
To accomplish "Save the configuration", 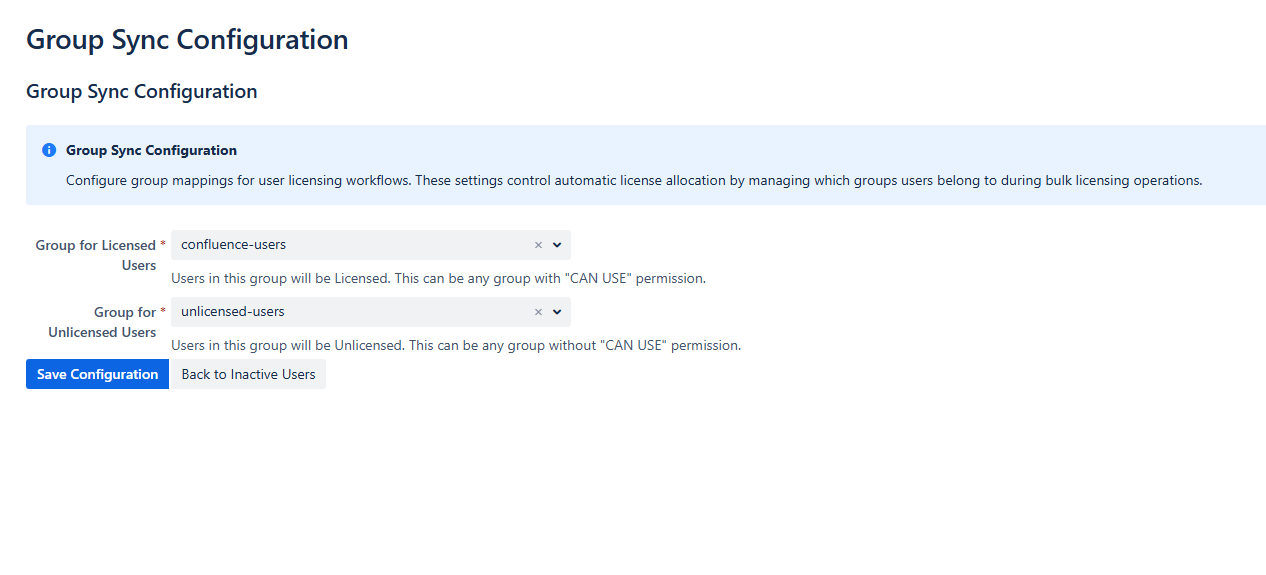I will pyautogui.click(x=97, y=374).
